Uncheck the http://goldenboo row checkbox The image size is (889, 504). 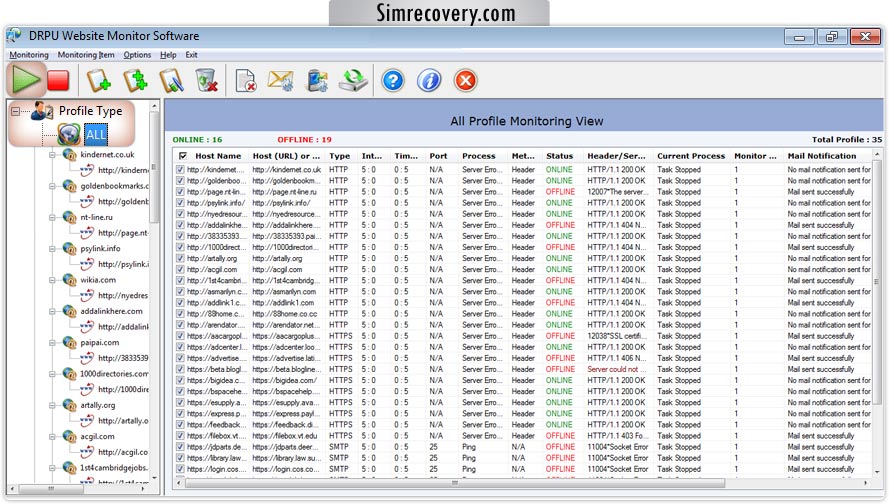(180, 181)
